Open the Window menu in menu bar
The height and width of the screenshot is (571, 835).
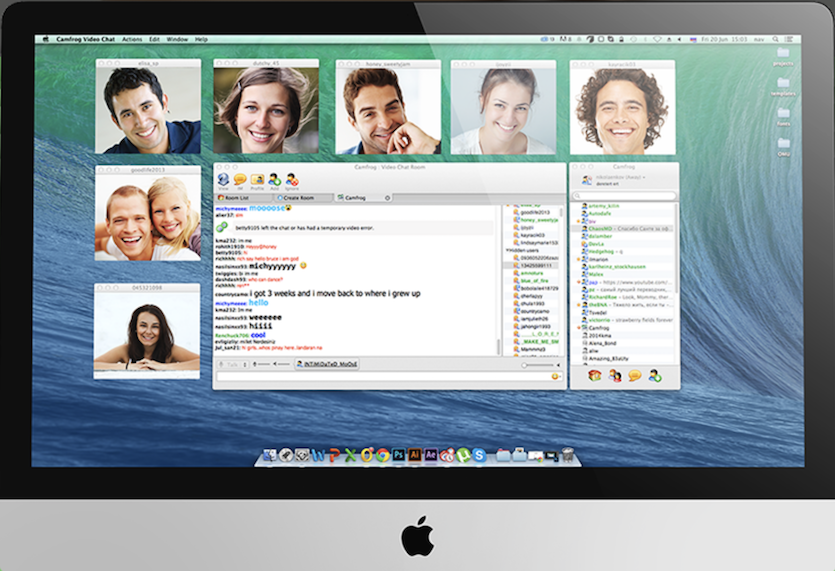click(177, 39)
